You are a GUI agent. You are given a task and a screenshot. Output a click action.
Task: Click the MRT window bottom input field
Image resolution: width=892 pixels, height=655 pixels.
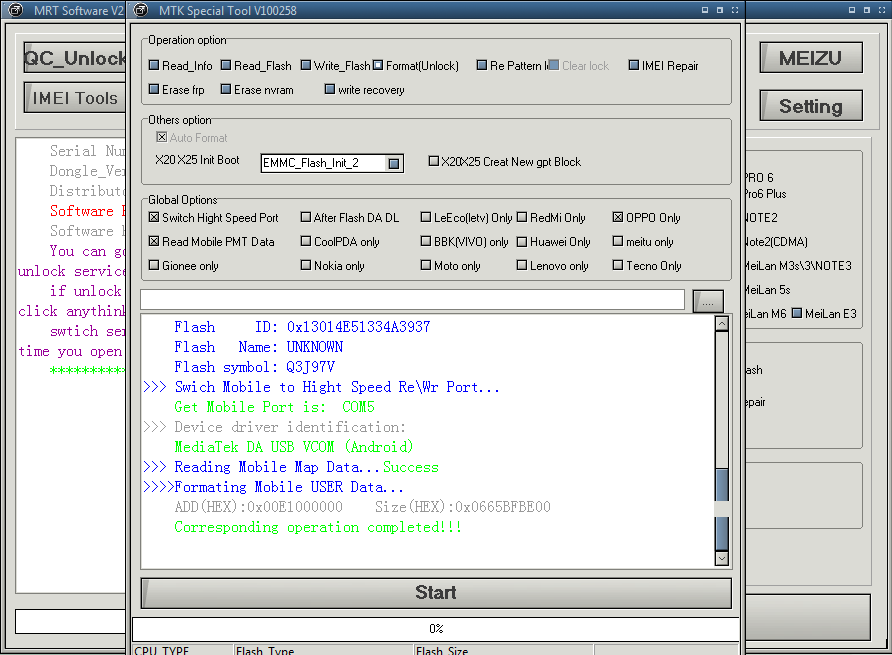[71, 621]
